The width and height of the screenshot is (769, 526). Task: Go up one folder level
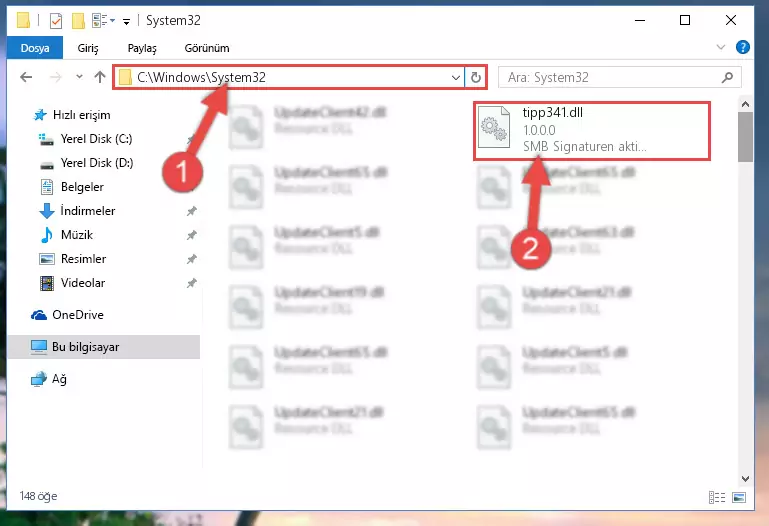100,77
